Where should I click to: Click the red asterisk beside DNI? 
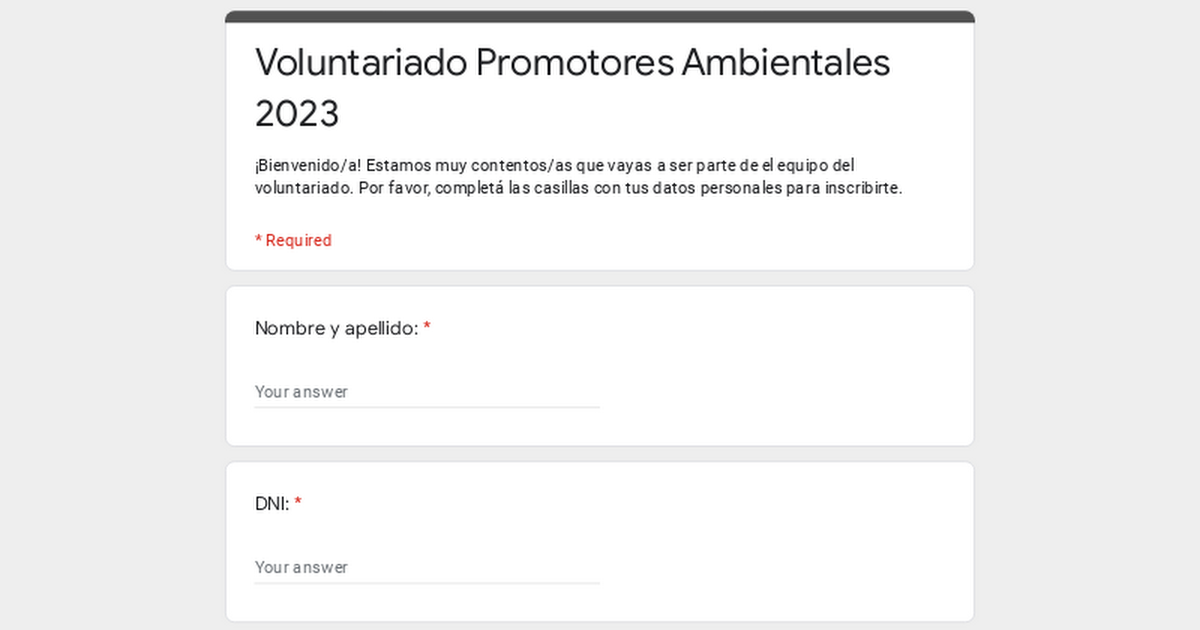(298, 504)
